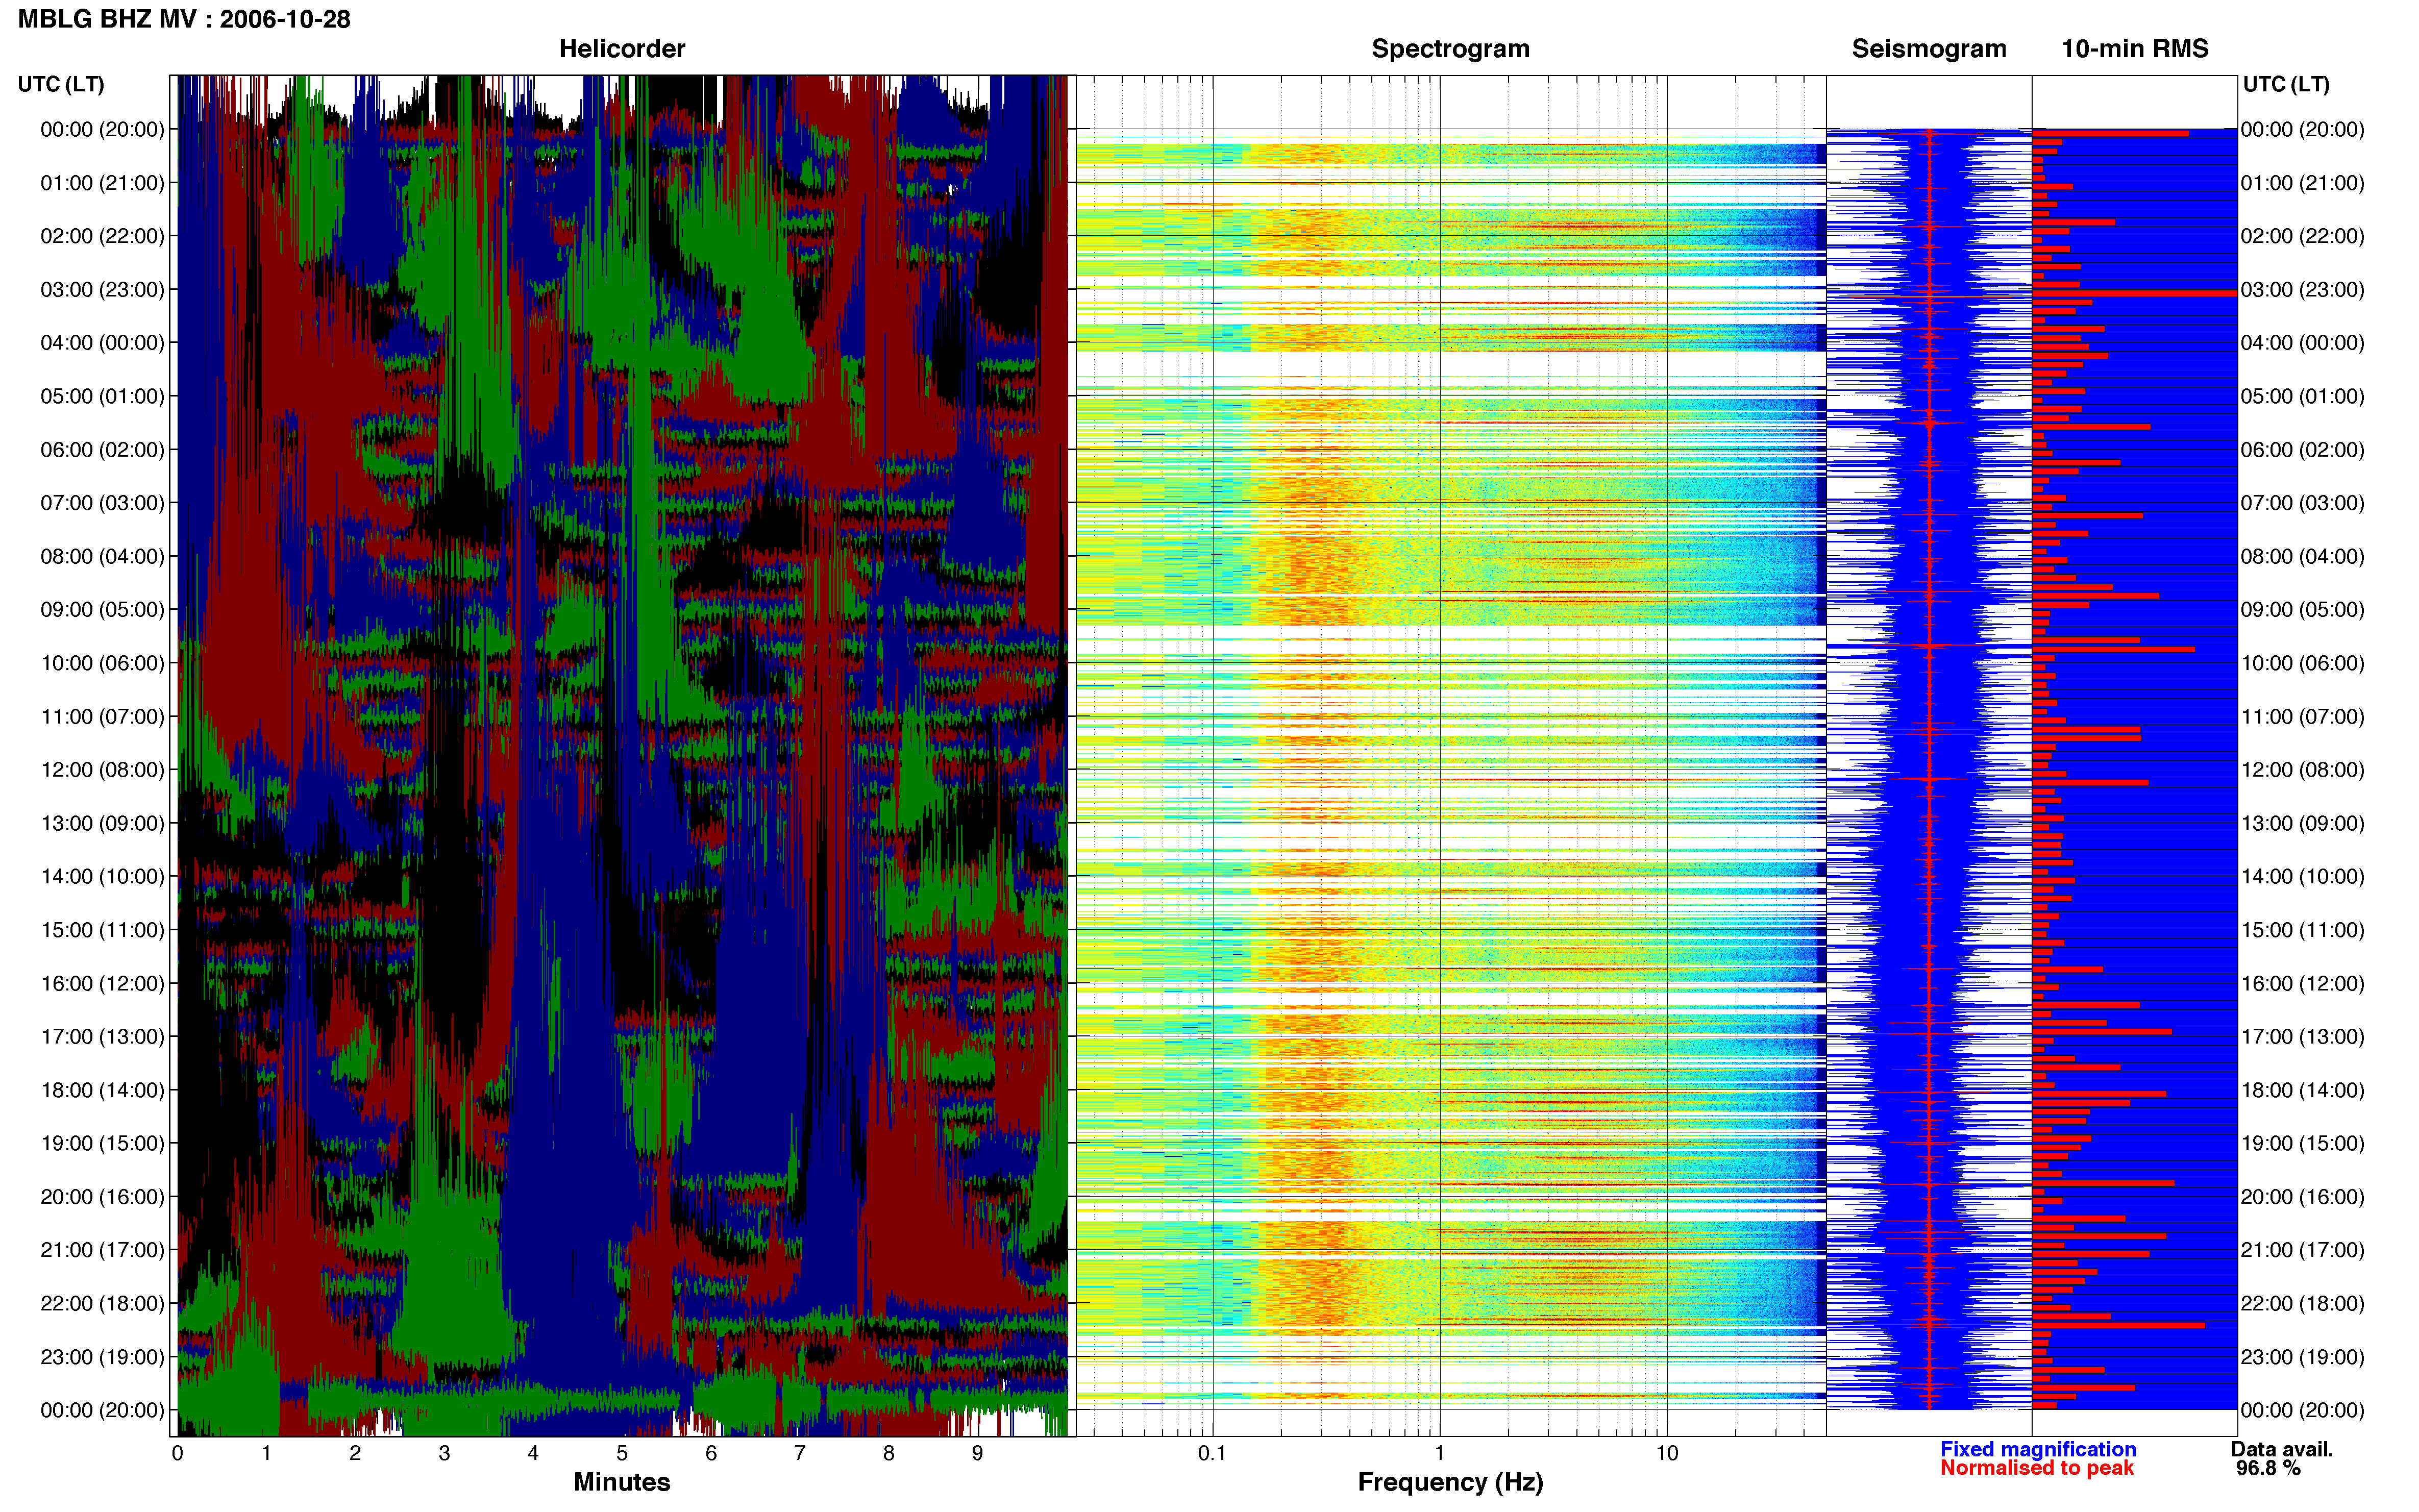The image size is (2419, 1512).
Task: Click the 'Seismogram' panel heading
Action: pos(1929,49)
